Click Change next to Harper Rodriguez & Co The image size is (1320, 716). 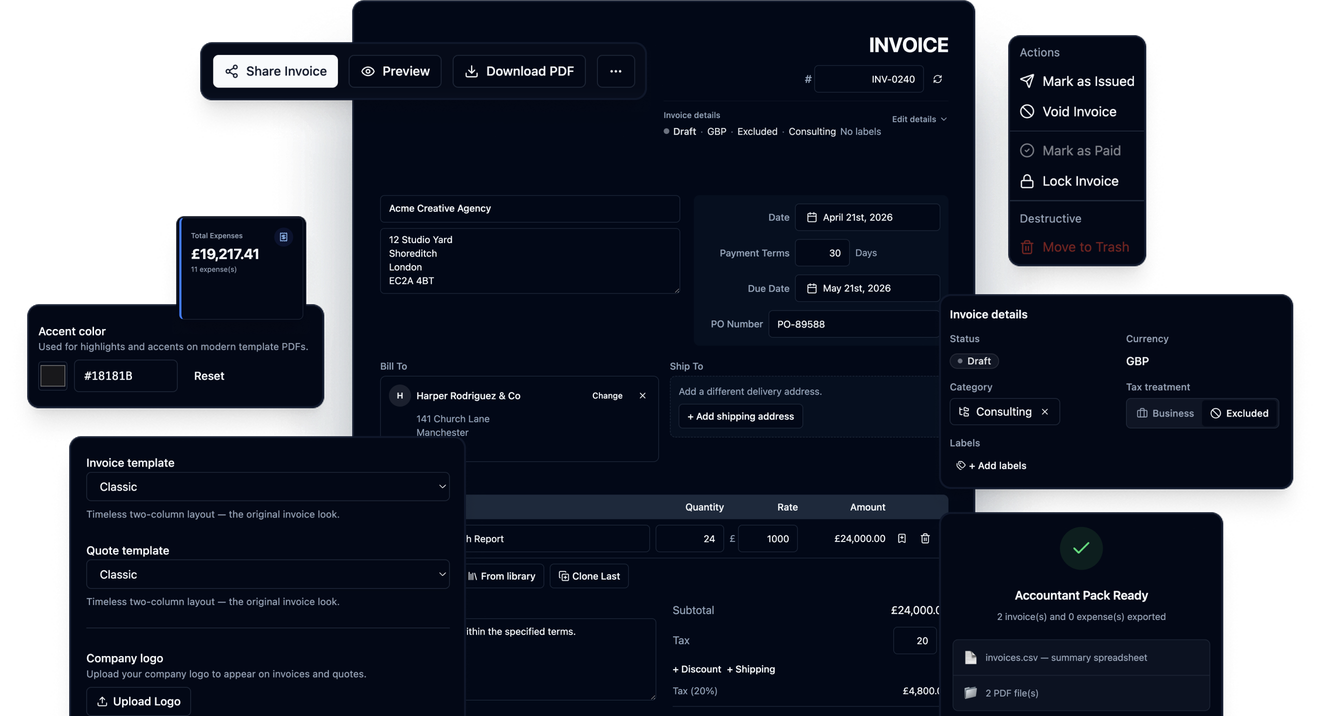[607, 396]
